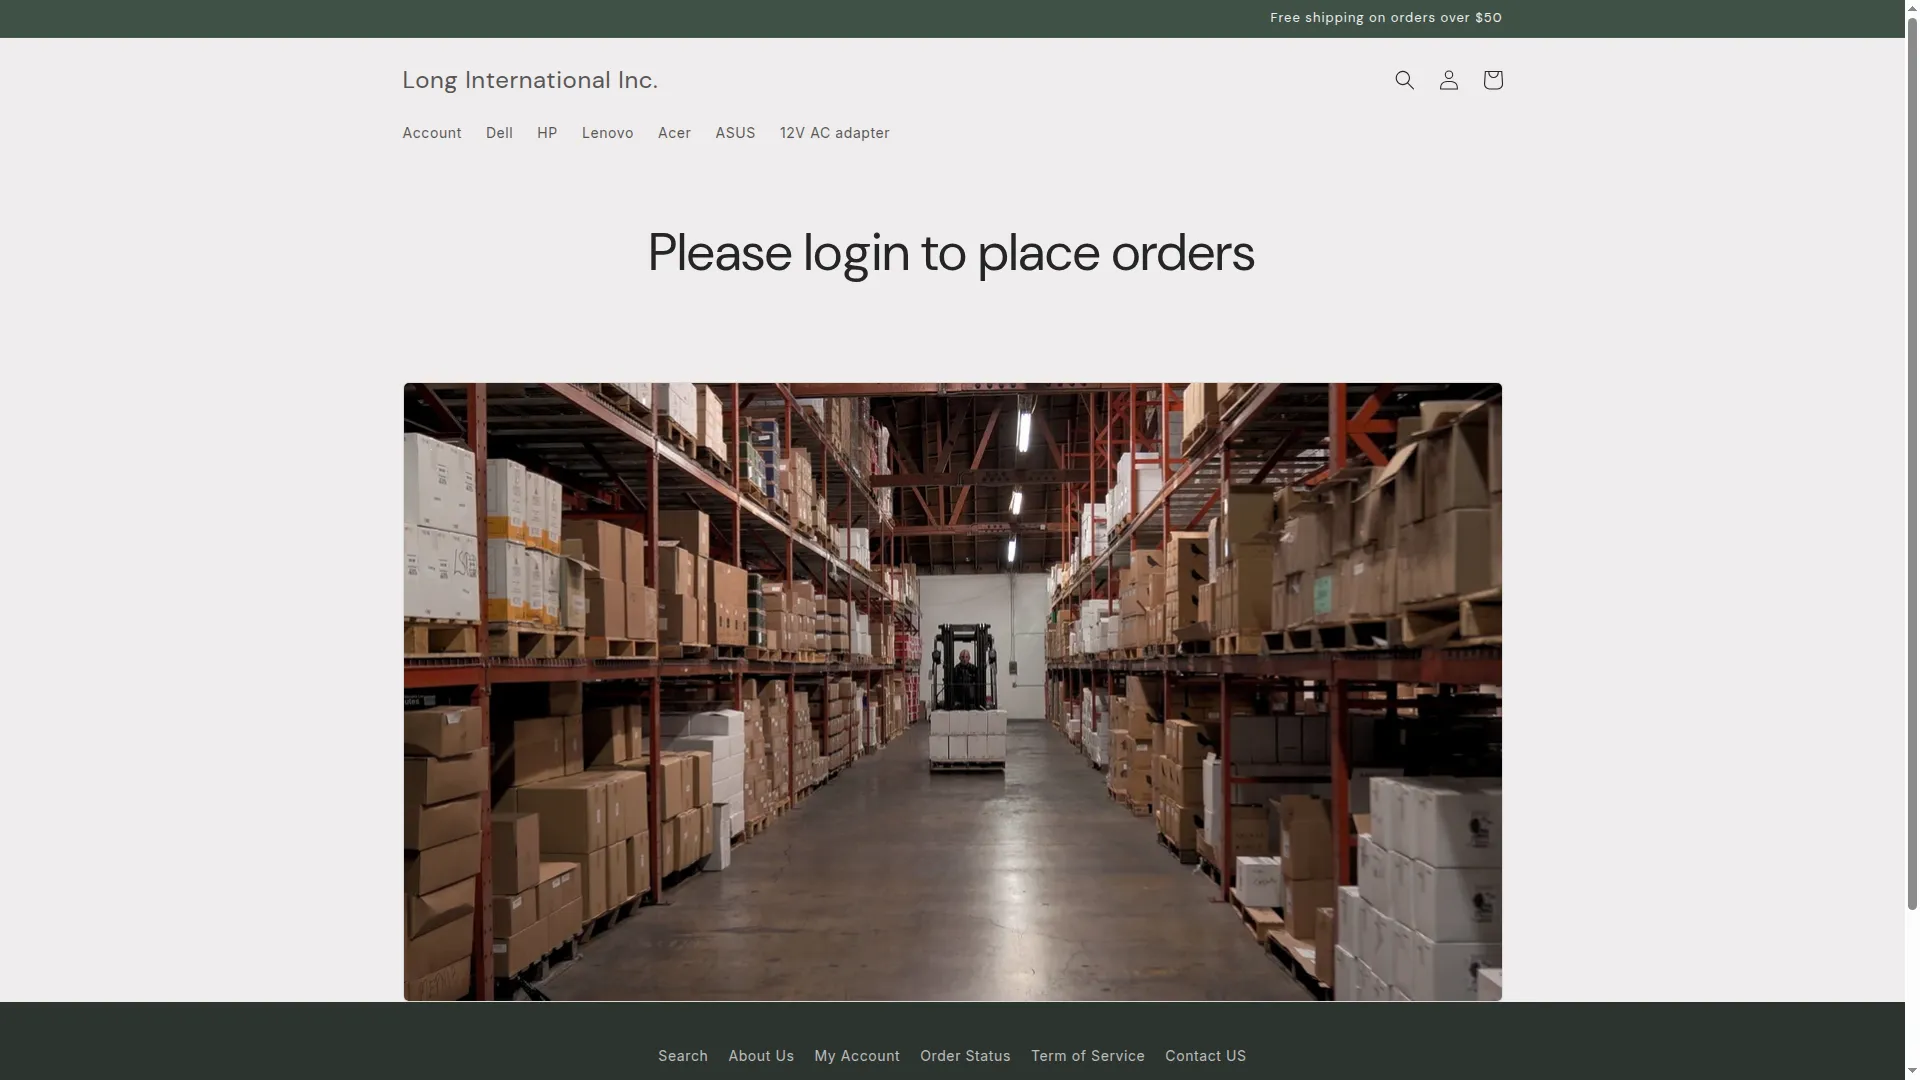1920x1080 pixels.
Task: Open 12V AC adapter category
Action: (834, 133)
